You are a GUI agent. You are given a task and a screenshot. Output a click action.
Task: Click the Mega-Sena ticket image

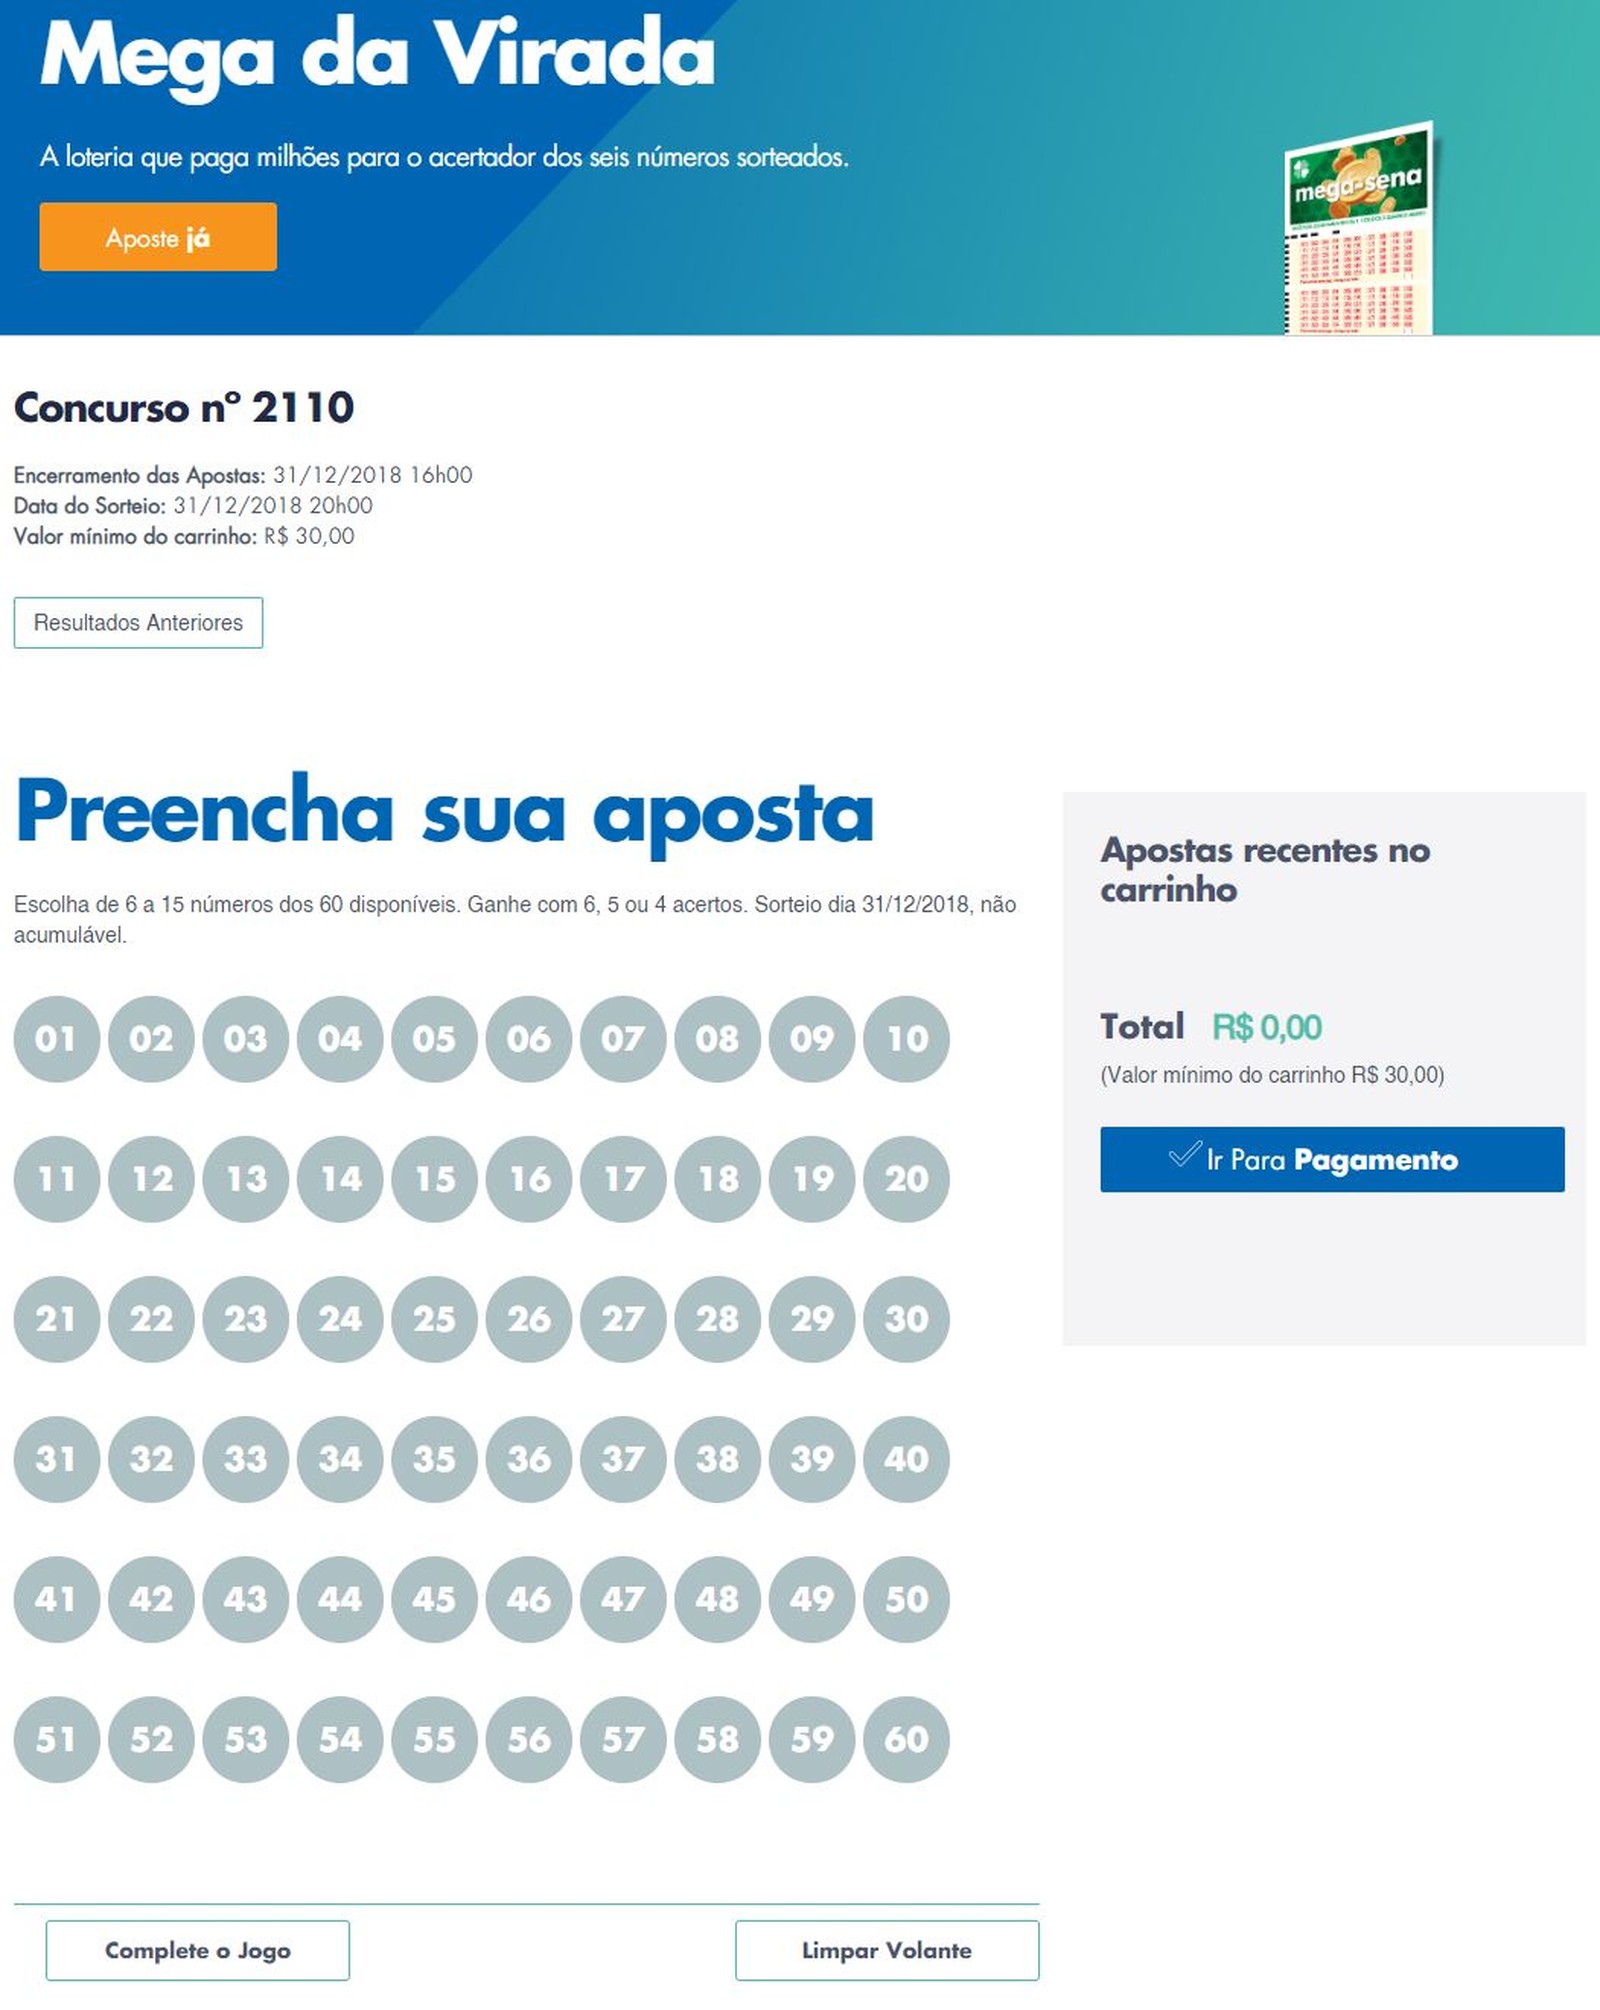click(1358, 229)
